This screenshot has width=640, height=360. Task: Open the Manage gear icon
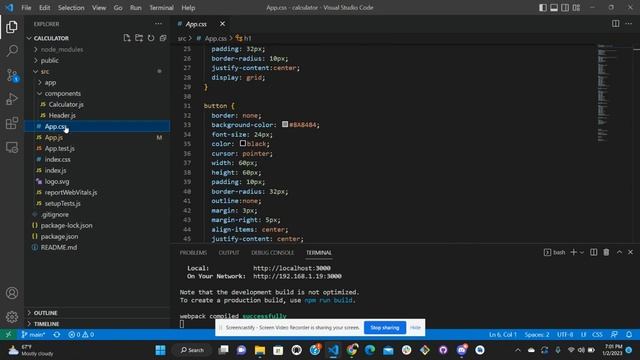point(12,317)
